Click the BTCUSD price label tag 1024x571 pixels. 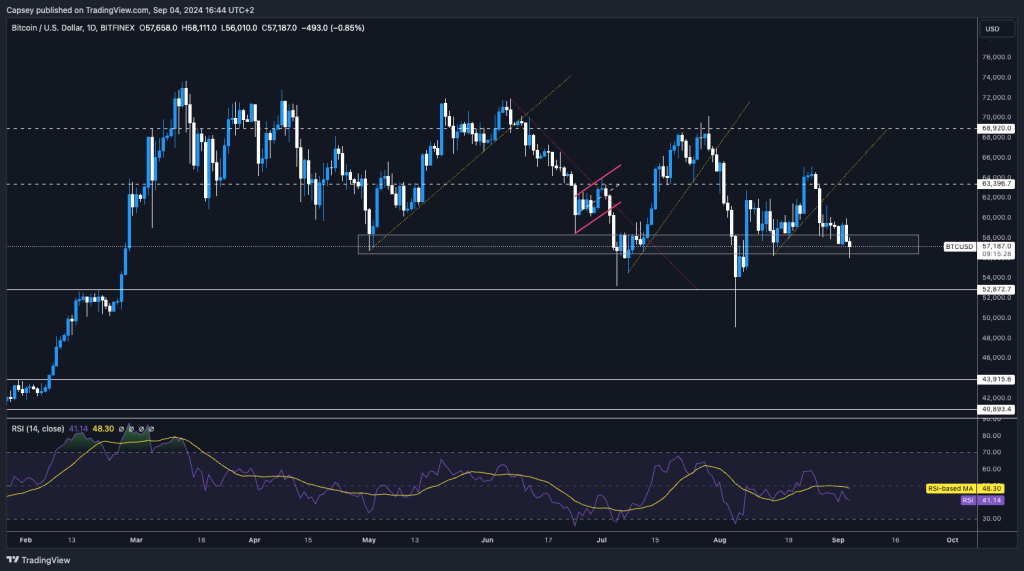tap(960, 245)
